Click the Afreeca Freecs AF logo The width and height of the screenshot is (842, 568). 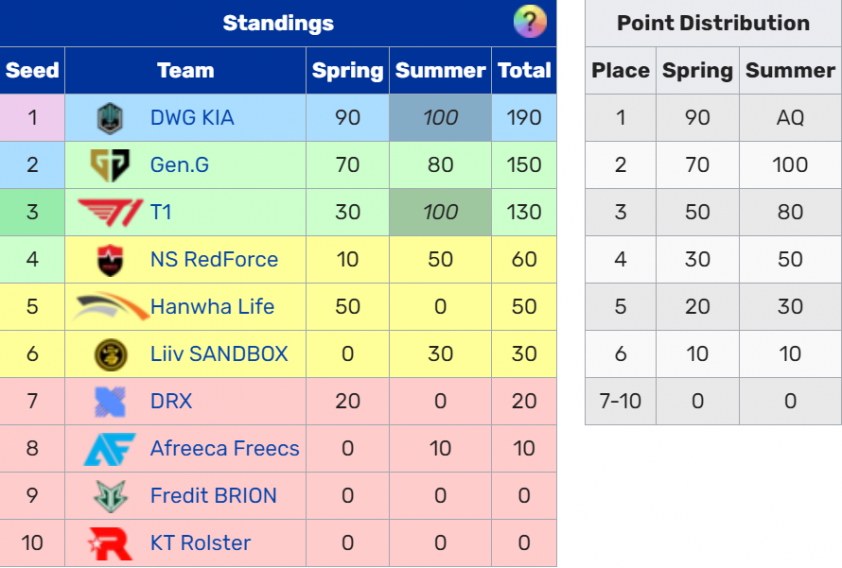[x=110, y=449]
